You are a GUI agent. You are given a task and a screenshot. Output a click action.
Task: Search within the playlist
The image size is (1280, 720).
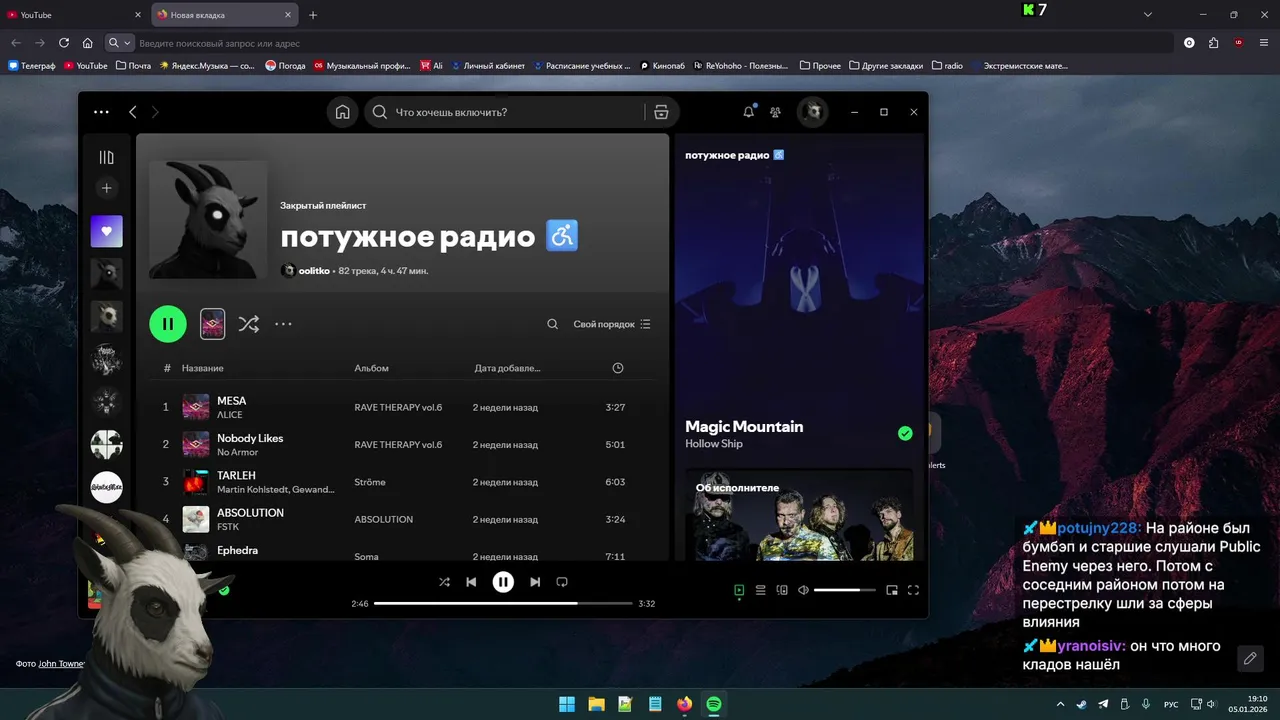click(552, 324)
